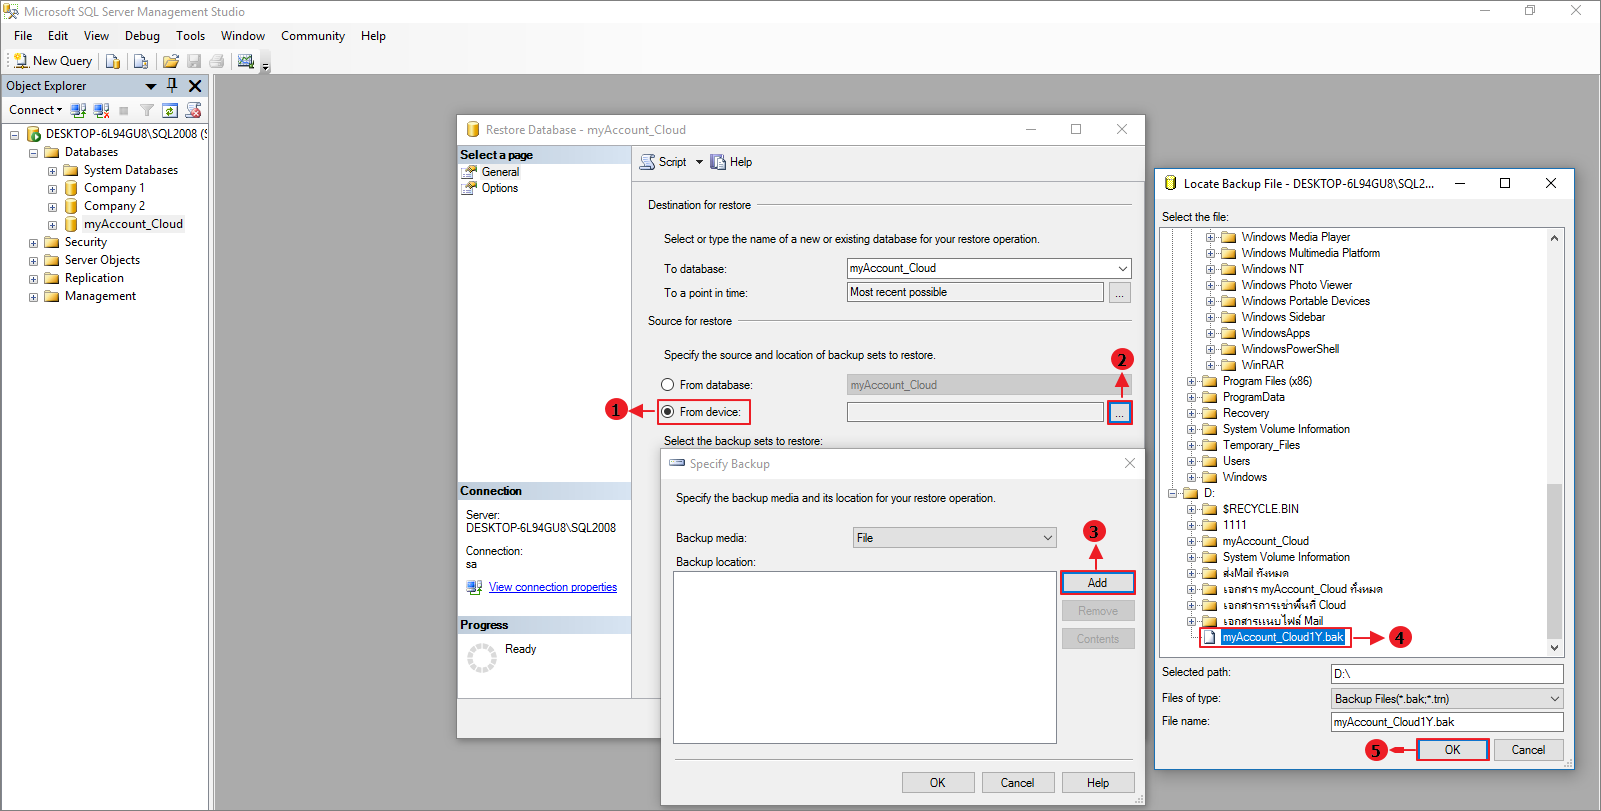Open the Community menu
This screenshot has height=811, width=1601.
[313, 36]
